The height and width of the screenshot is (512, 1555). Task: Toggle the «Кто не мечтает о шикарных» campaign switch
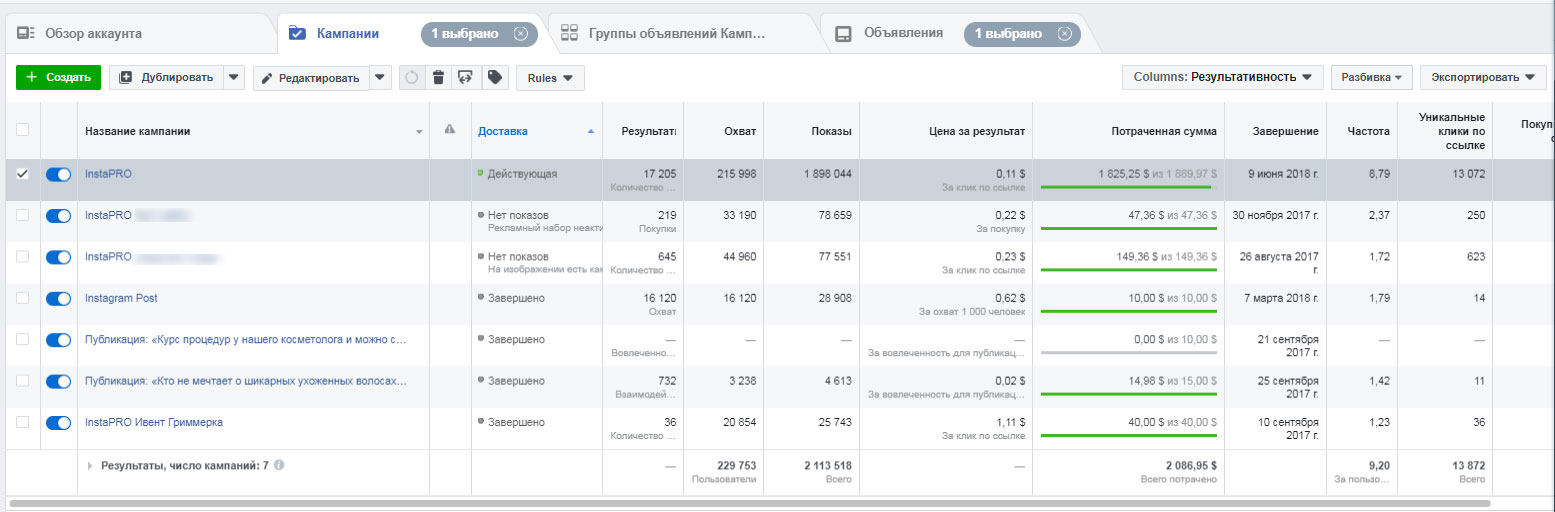(59, 381)
